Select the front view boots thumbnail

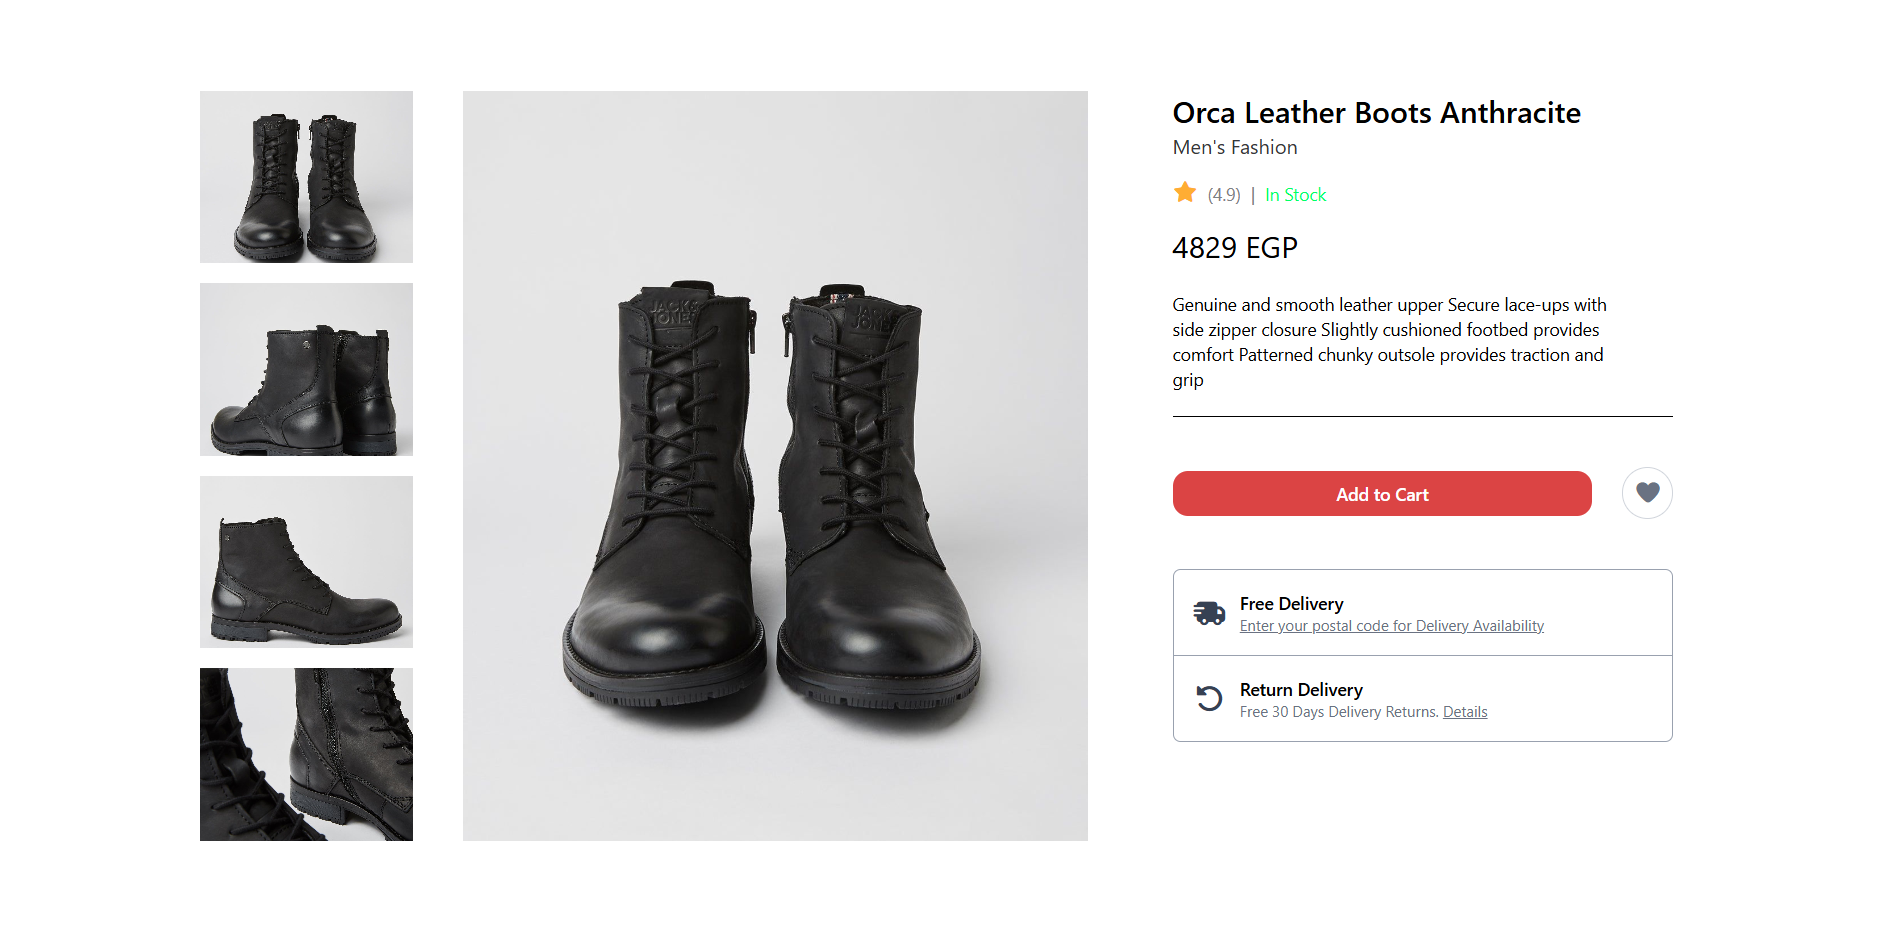point(306,177)
